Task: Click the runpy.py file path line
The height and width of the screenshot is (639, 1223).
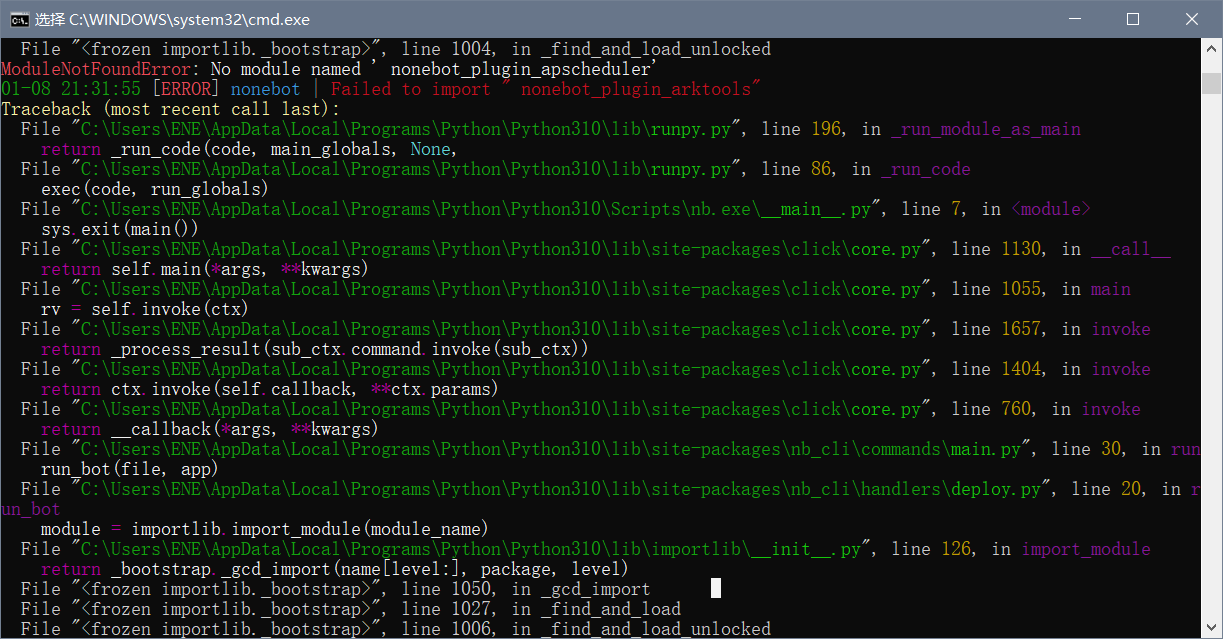Action: click(400, 128)
